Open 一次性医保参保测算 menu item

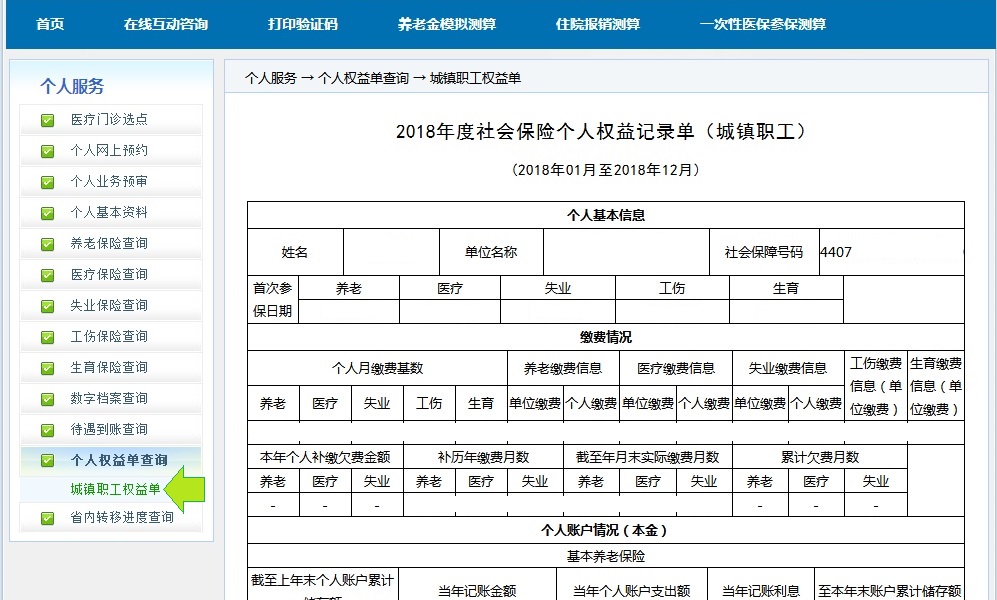763,24
